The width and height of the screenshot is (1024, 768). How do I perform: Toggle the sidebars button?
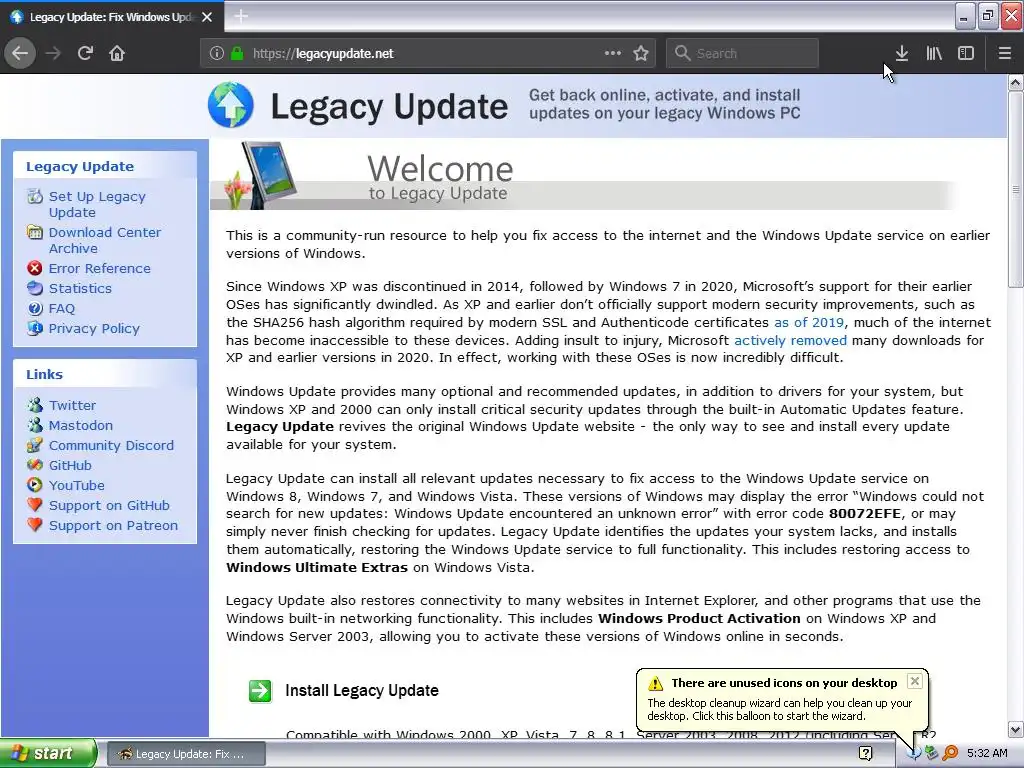coord(966,53)
